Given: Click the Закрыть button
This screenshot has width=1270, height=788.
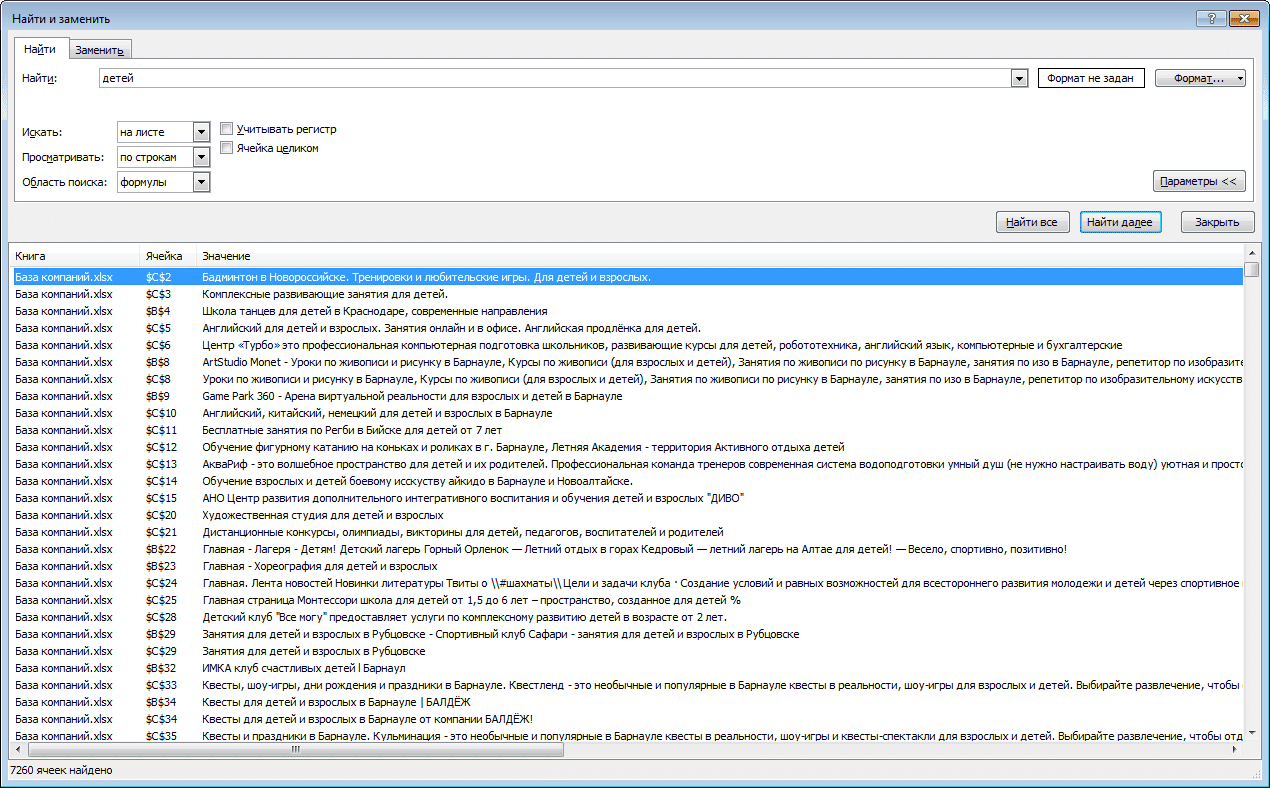Looking at the screenshot, I should point(1217,222).
